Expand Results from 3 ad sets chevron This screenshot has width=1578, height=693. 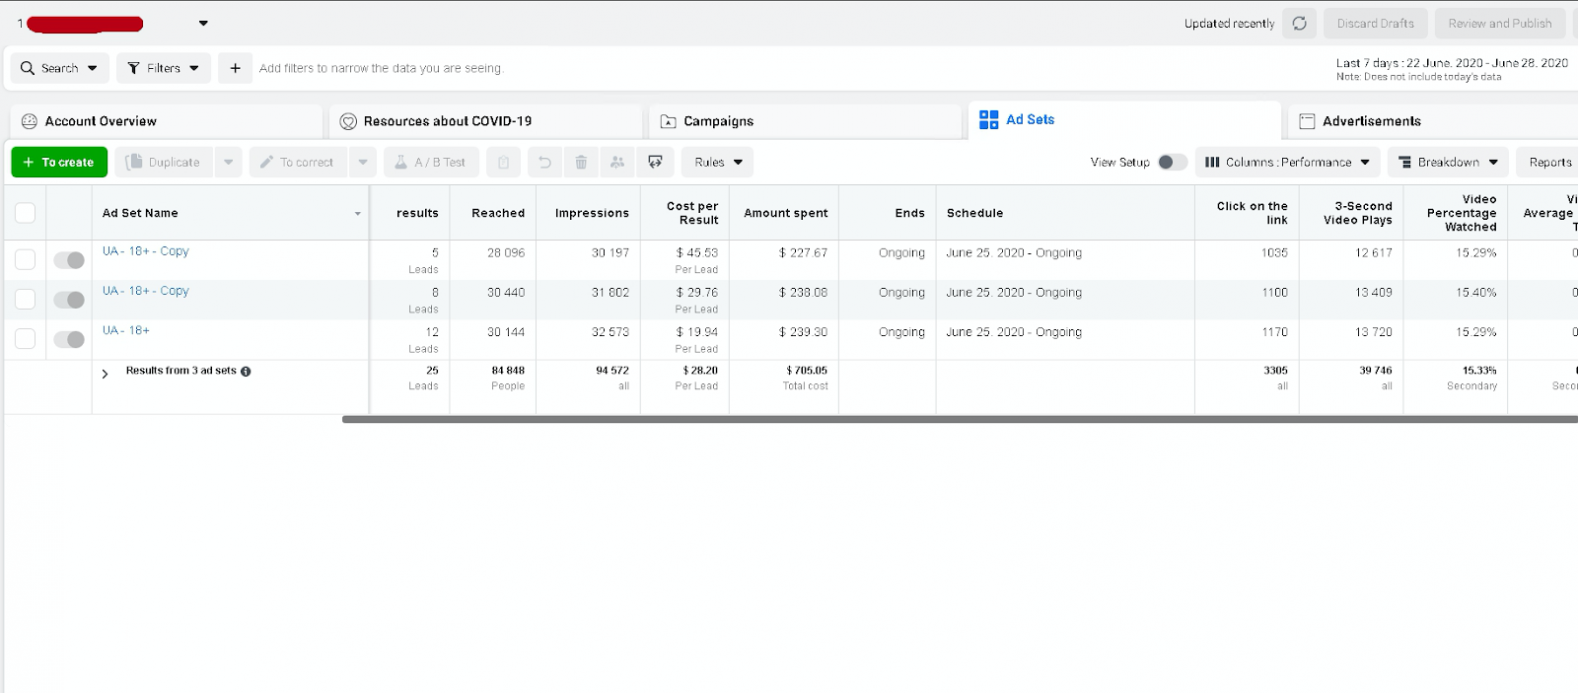[105, 373]
